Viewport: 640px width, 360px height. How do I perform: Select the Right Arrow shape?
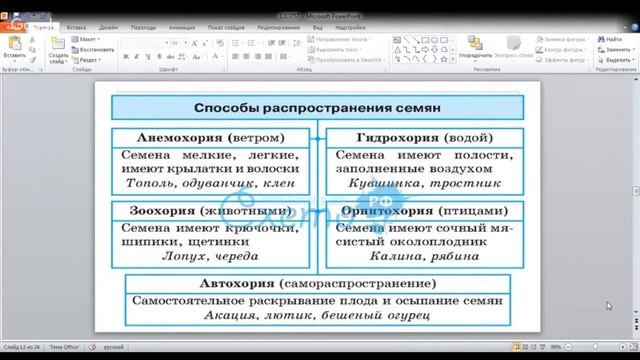pyautogui.click(x=425, y=49)
